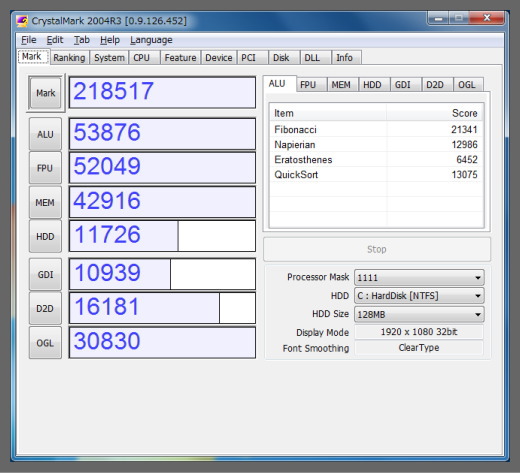Open the Language menu

pyautogui.click(x=151, y=40)
